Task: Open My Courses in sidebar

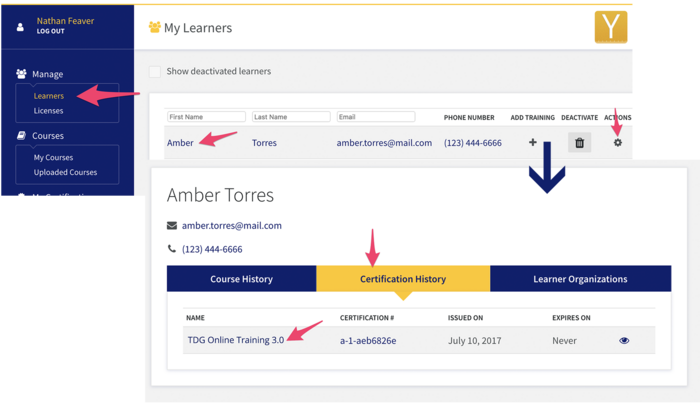Action: pos(53,158)
